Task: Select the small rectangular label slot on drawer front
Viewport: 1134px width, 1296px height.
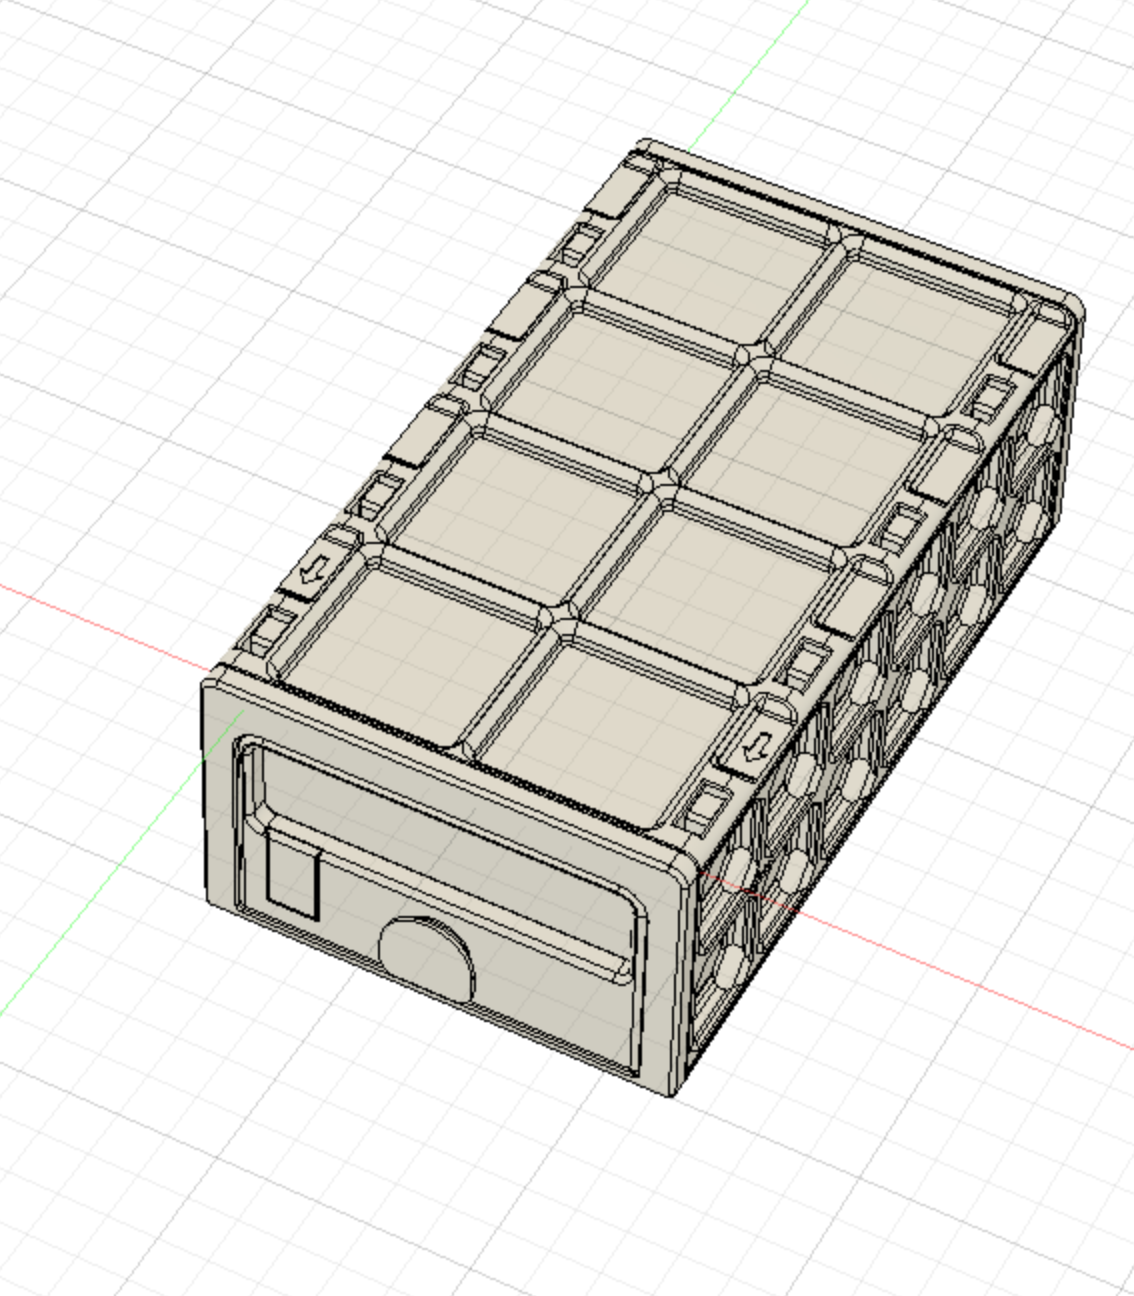Action: (x=293, y=875)
